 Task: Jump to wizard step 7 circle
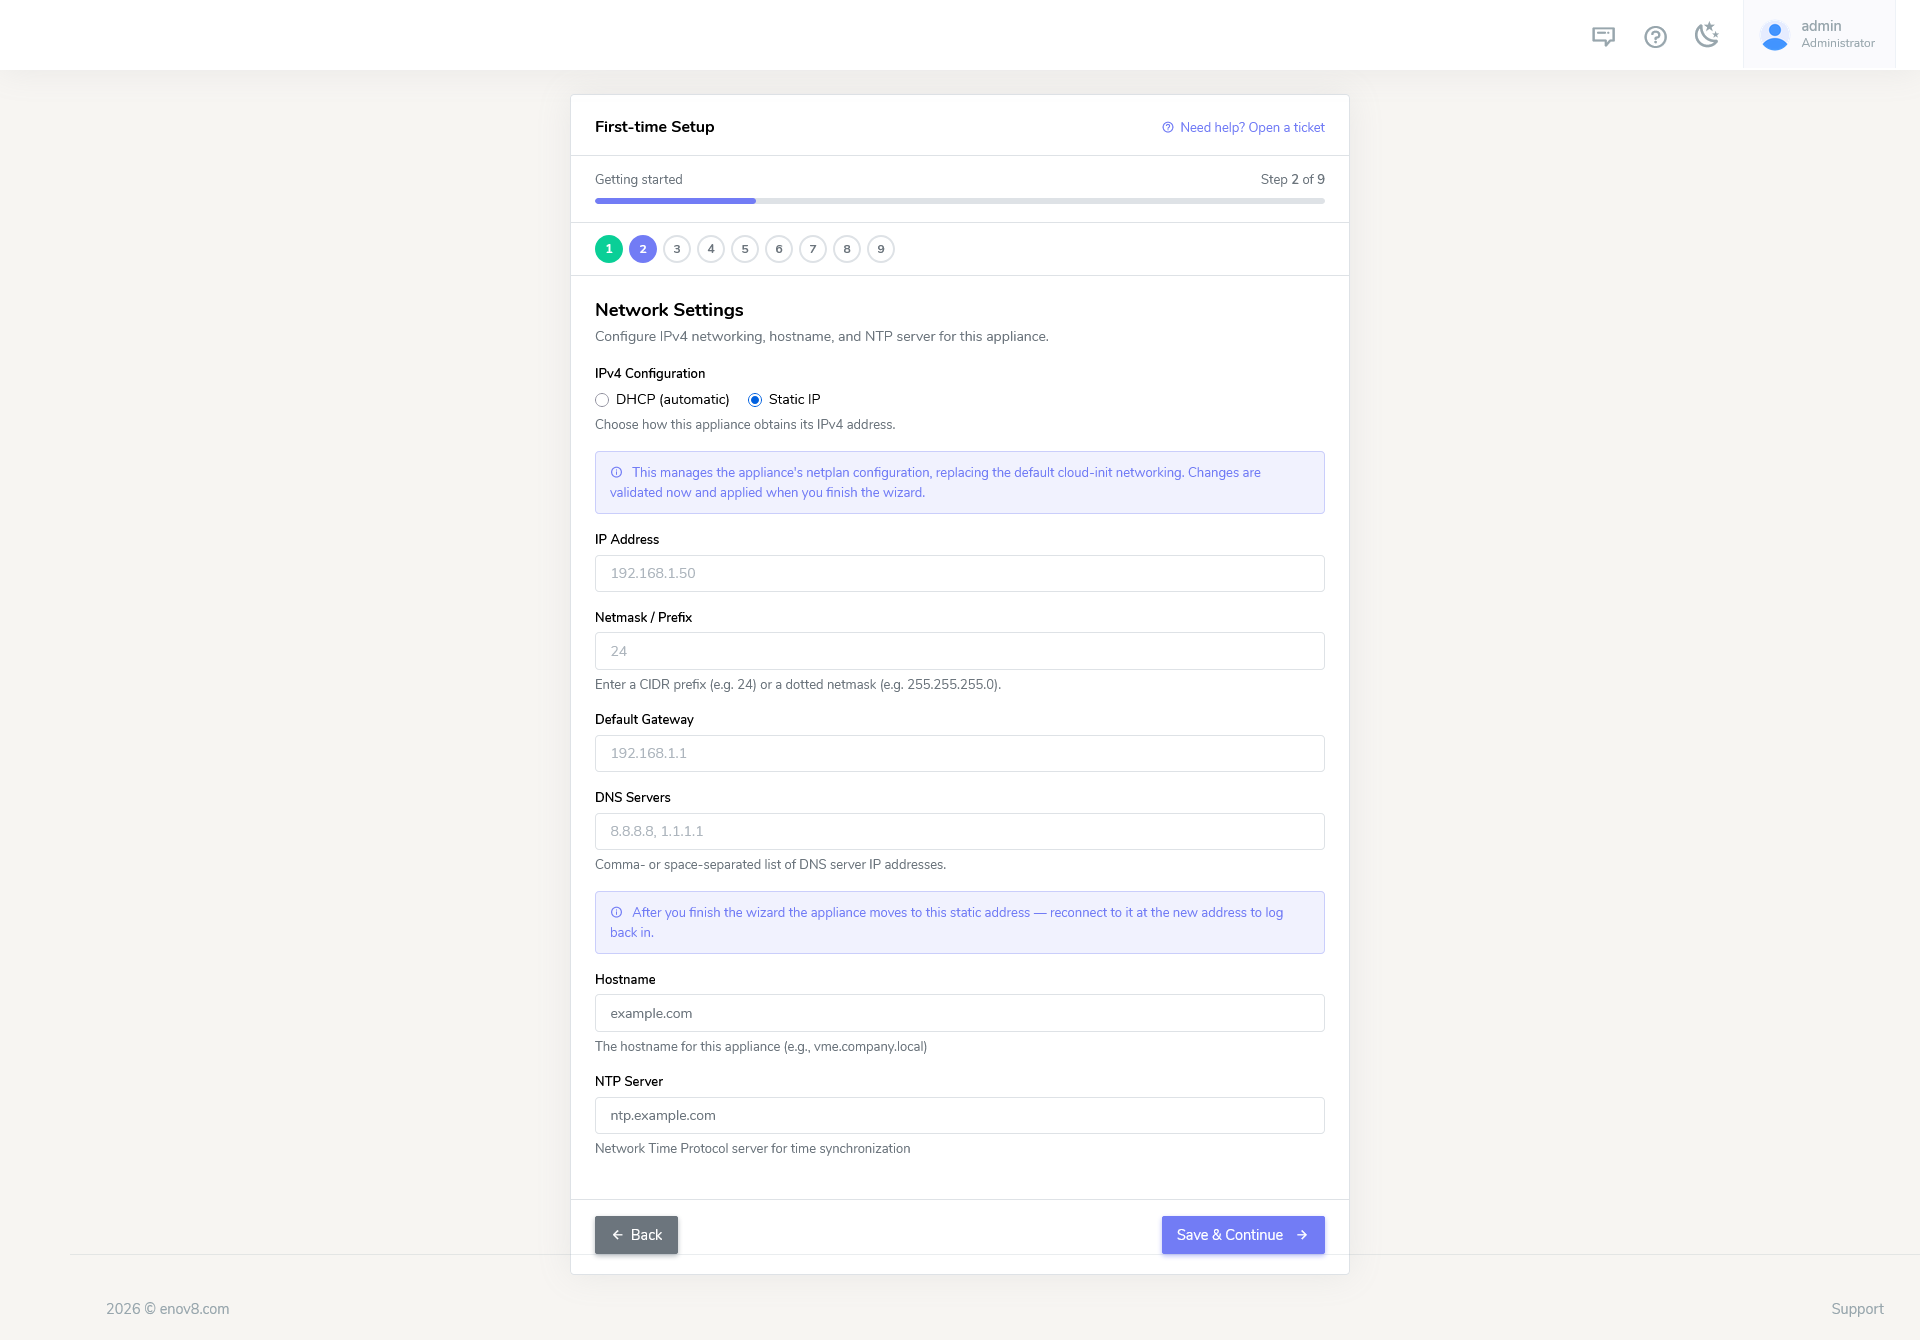(x=813, y=249)
